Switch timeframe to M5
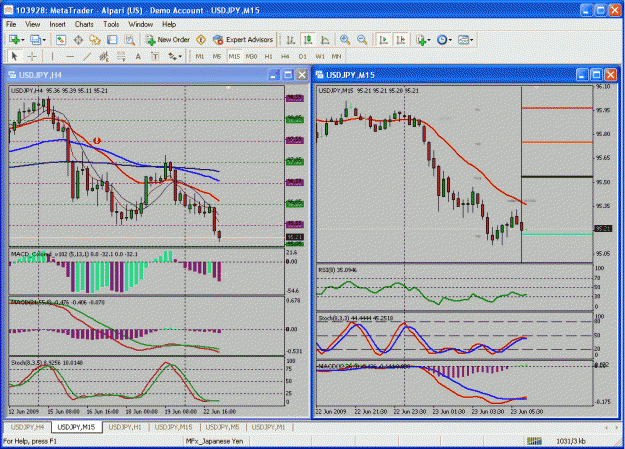Viewport: 625px width, 449px height. [216, 56]
